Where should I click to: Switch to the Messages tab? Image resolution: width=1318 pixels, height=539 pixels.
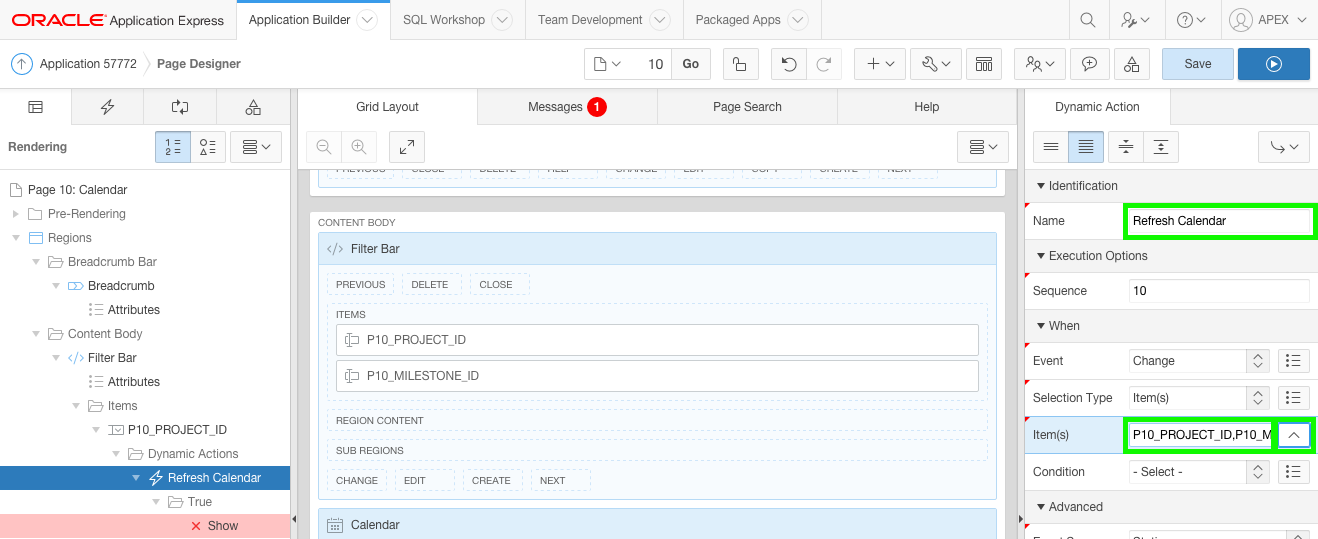tap(567, 107)
